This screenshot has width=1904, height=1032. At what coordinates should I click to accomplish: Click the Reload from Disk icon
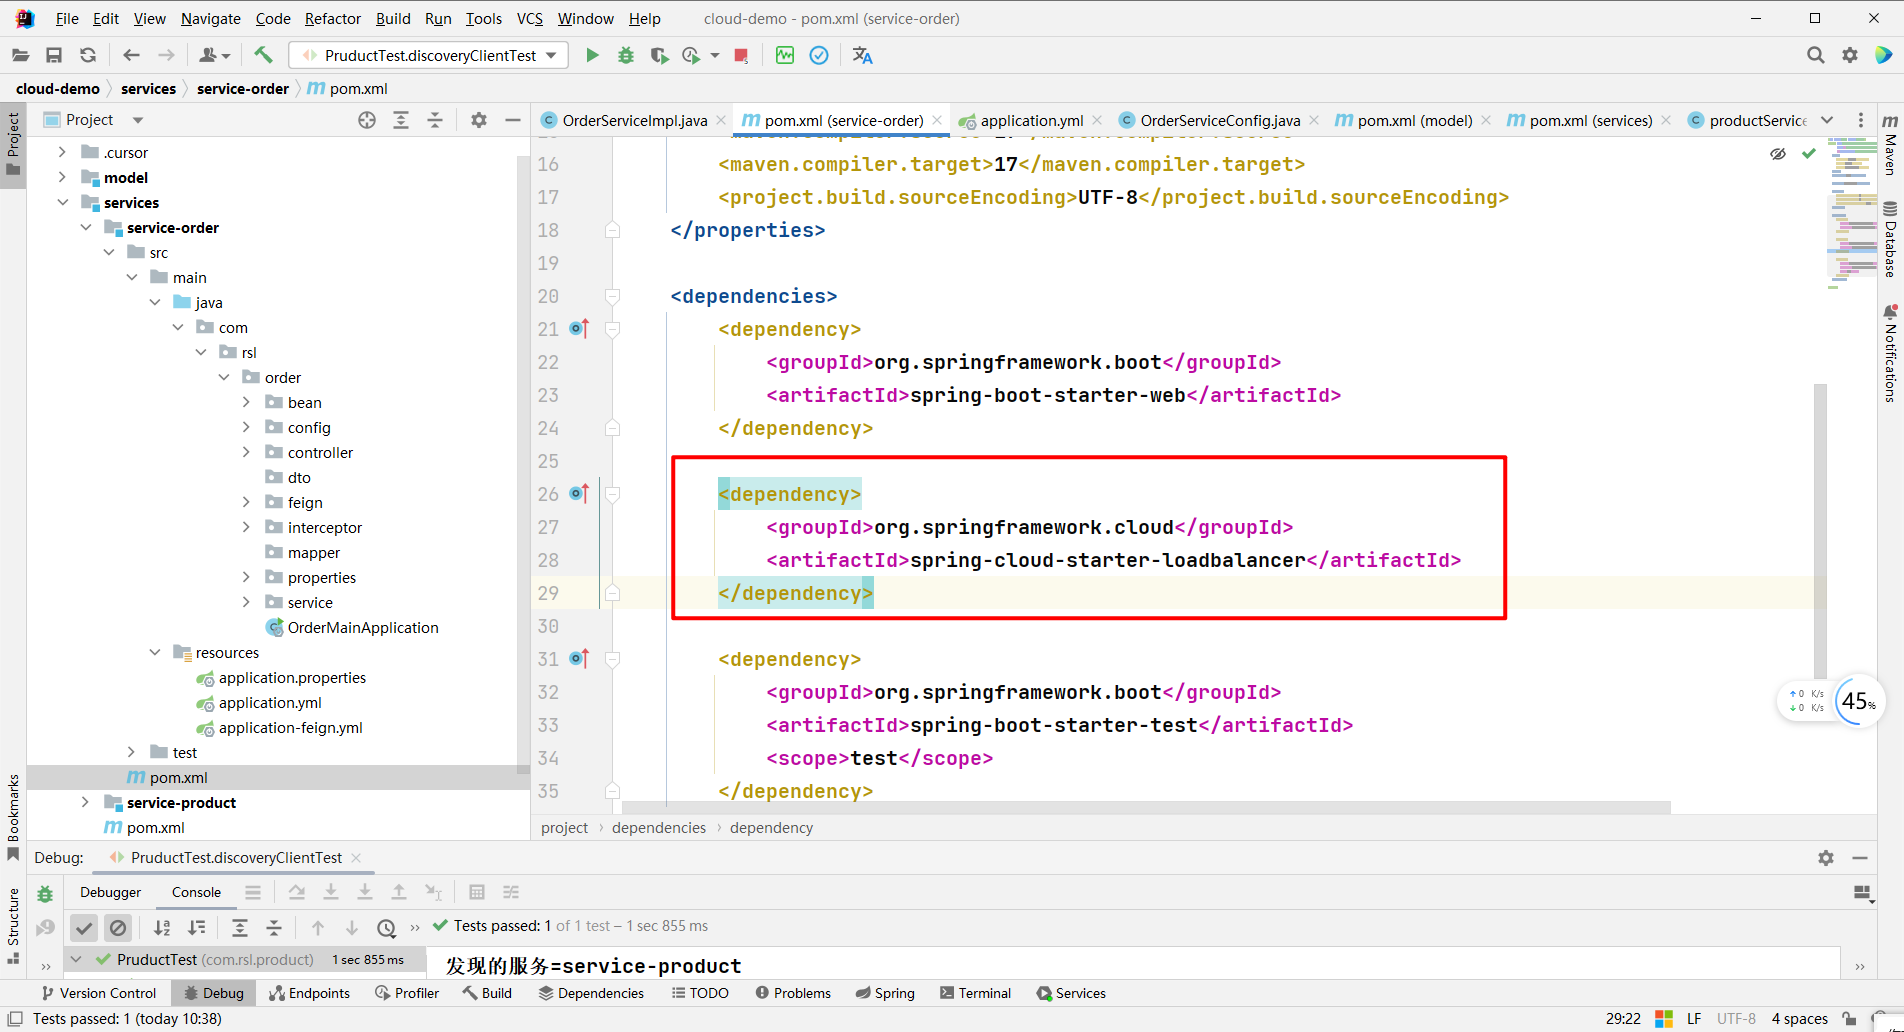[x=88, y=56]
